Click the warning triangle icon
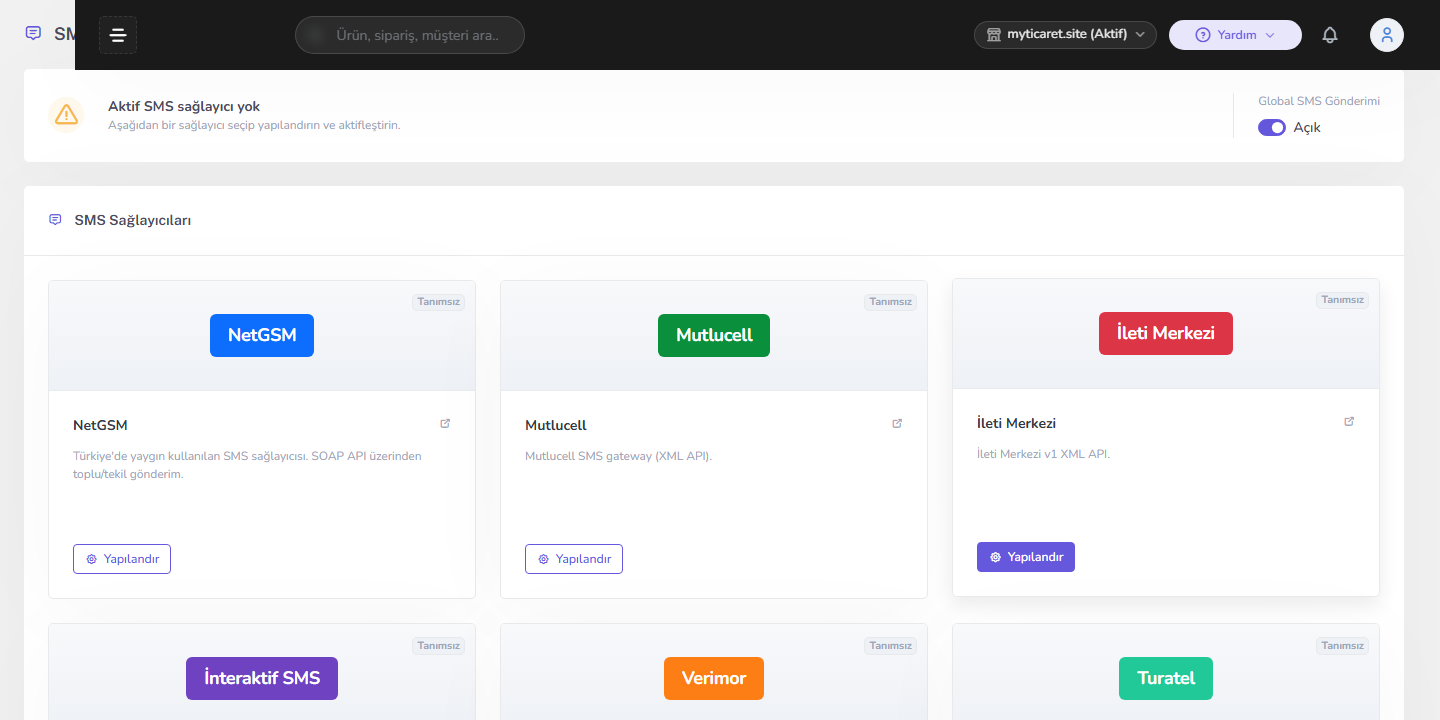 pos(66,114)
